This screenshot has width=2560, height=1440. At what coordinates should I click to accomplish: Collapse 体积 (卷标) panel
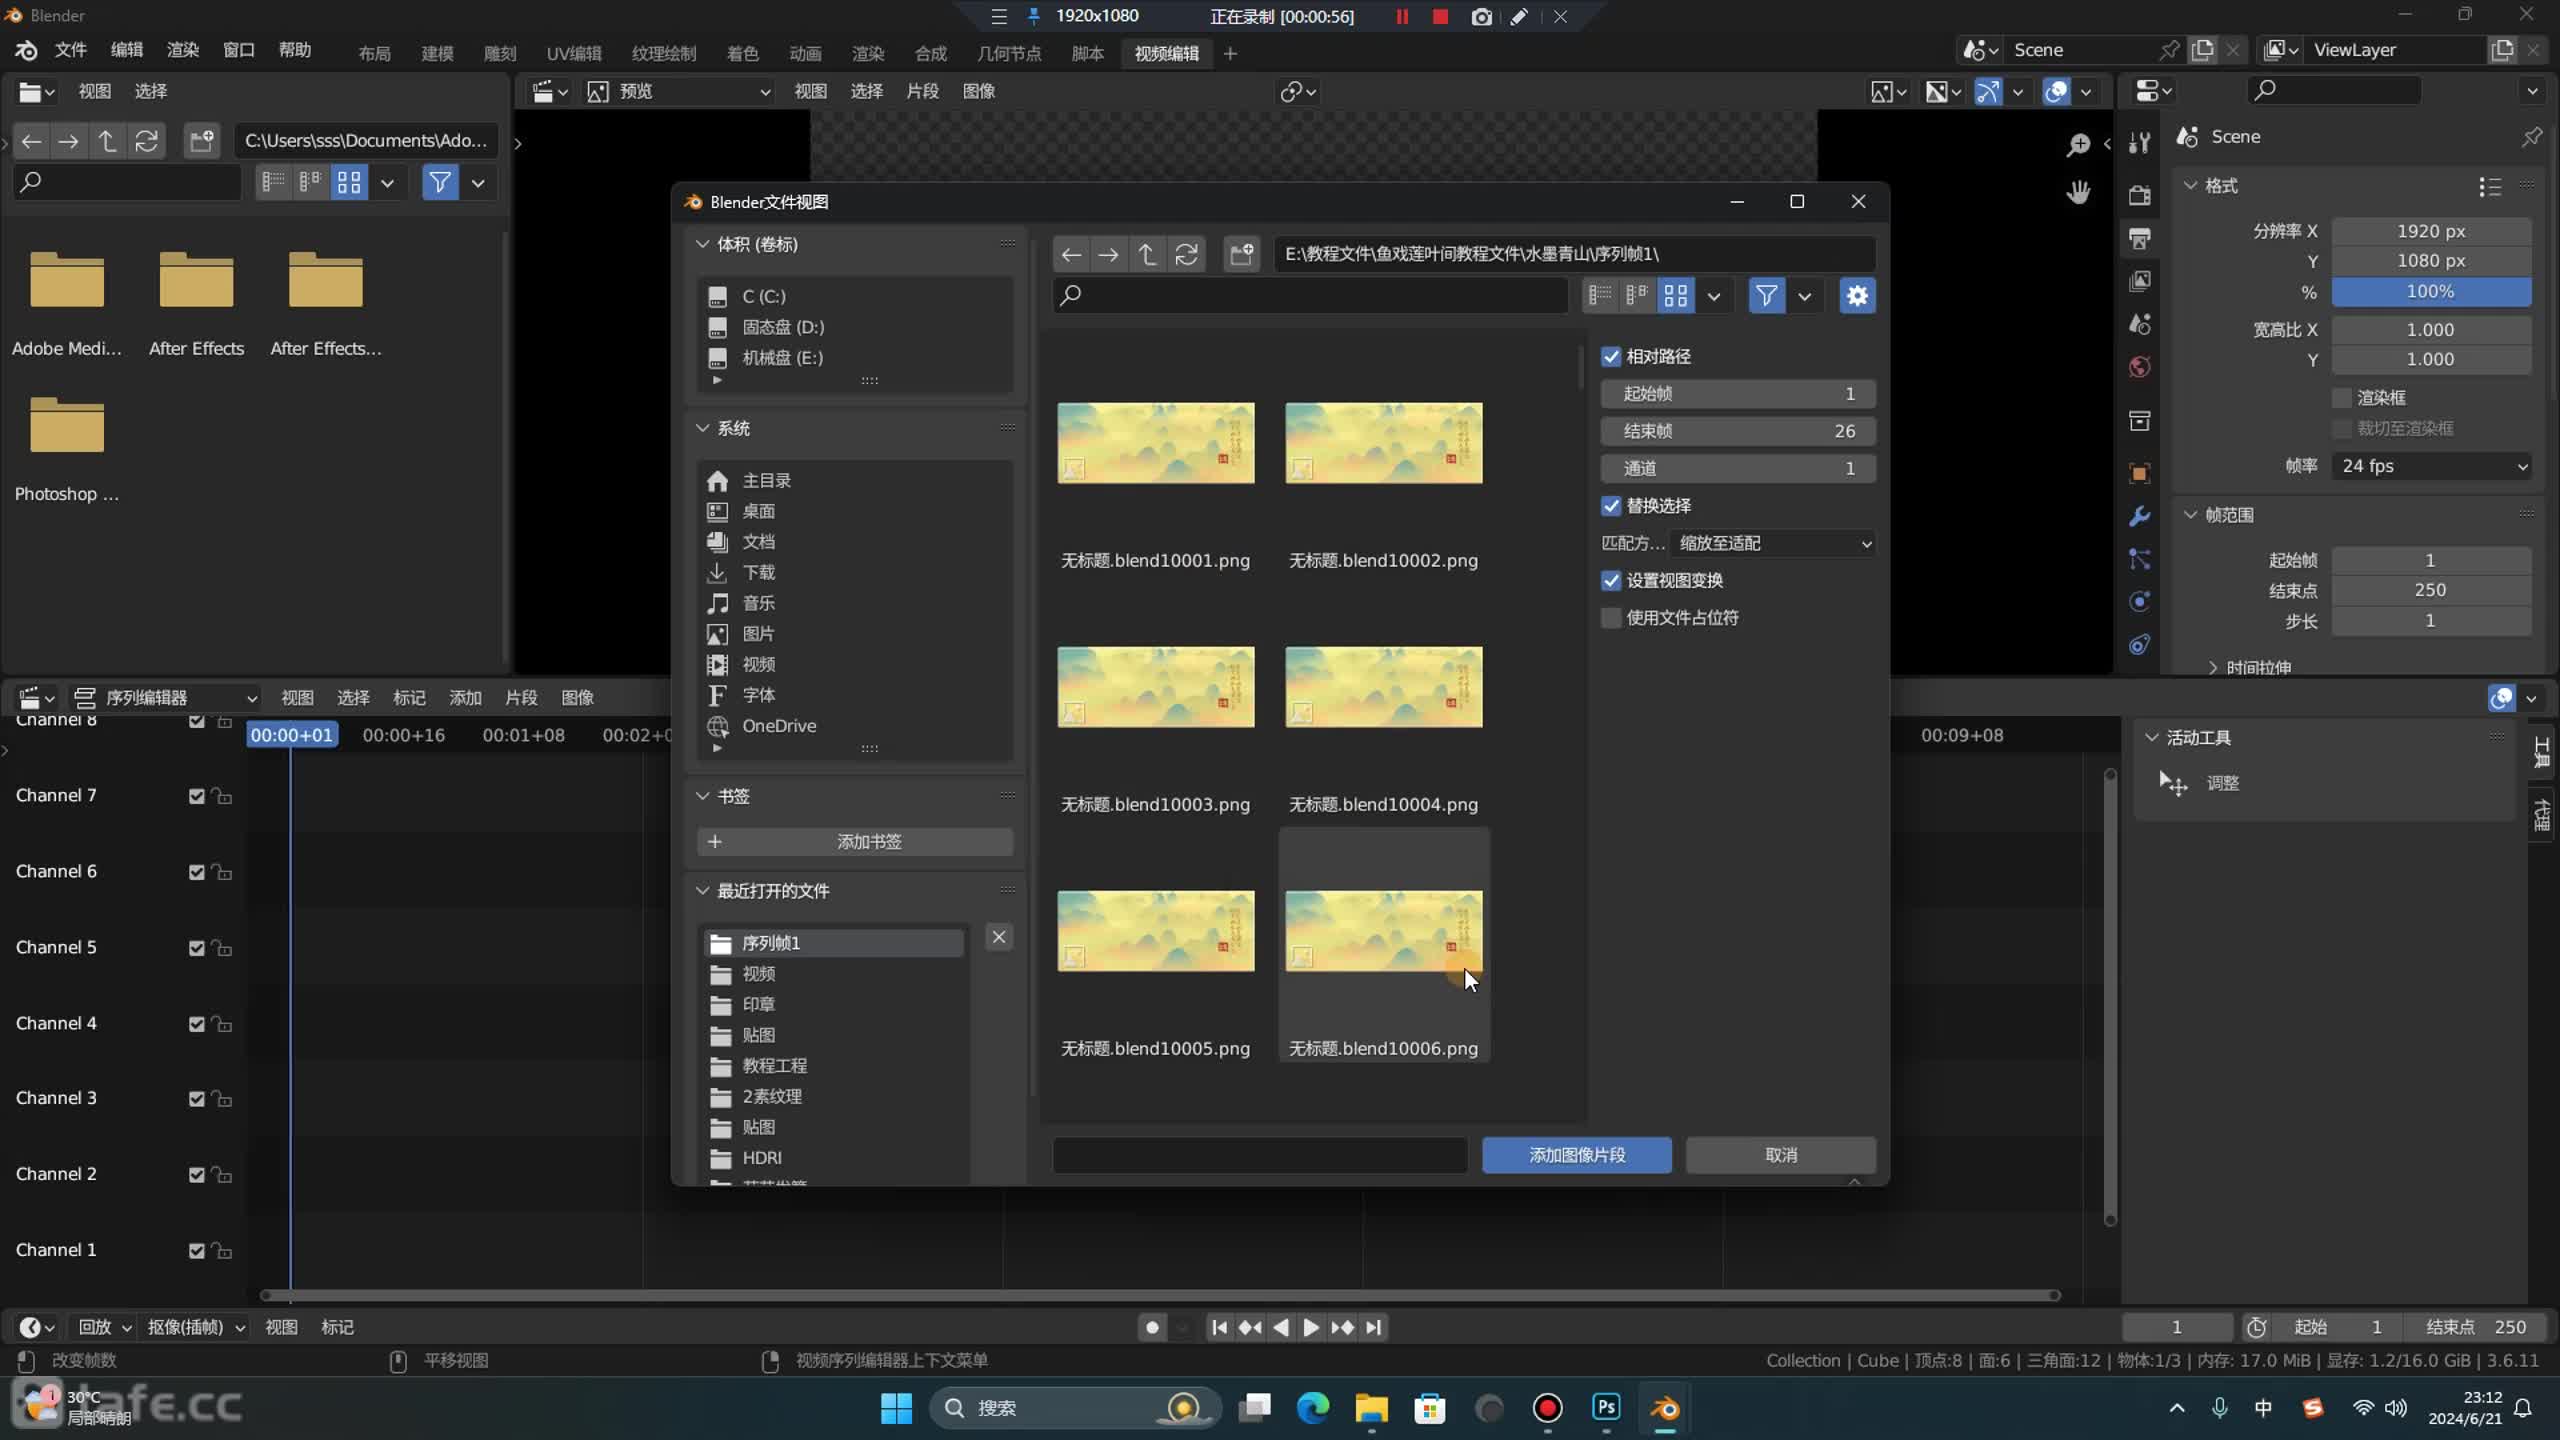(702, 244)
